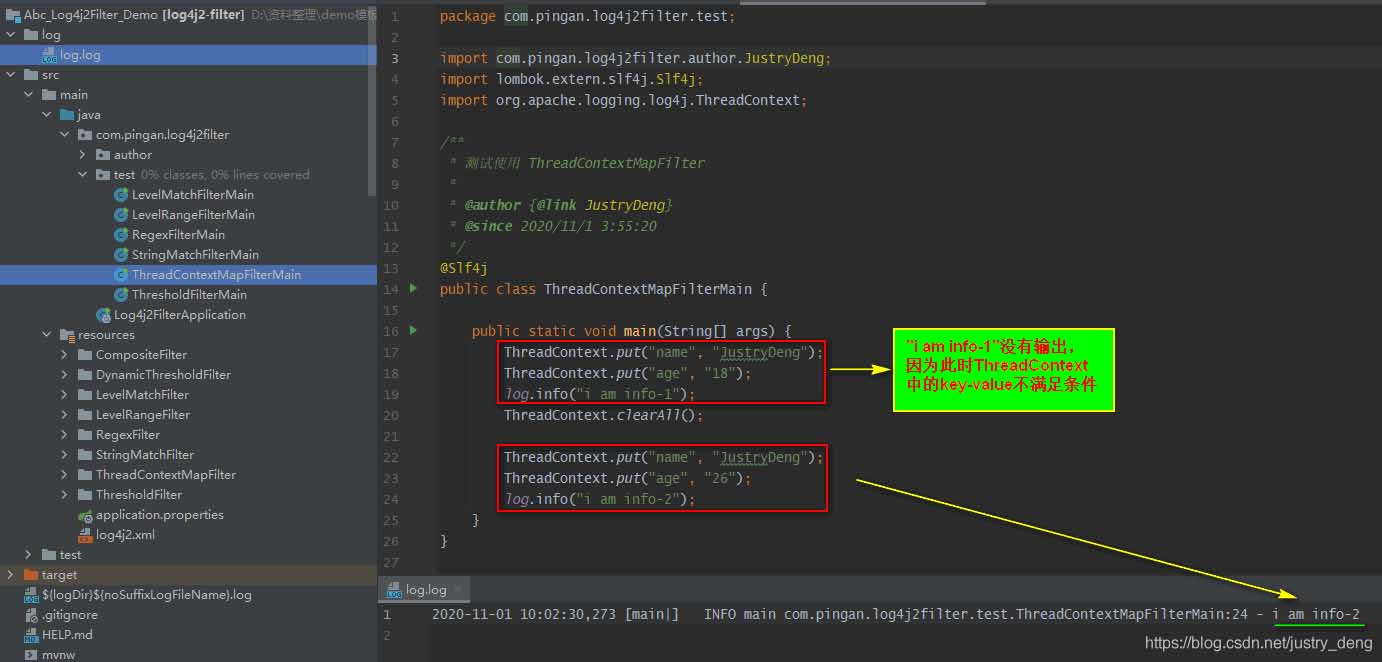The width and height of the screenshot is (1382, 662).
Task: Collapse the src folder
Action: (10, 75)
